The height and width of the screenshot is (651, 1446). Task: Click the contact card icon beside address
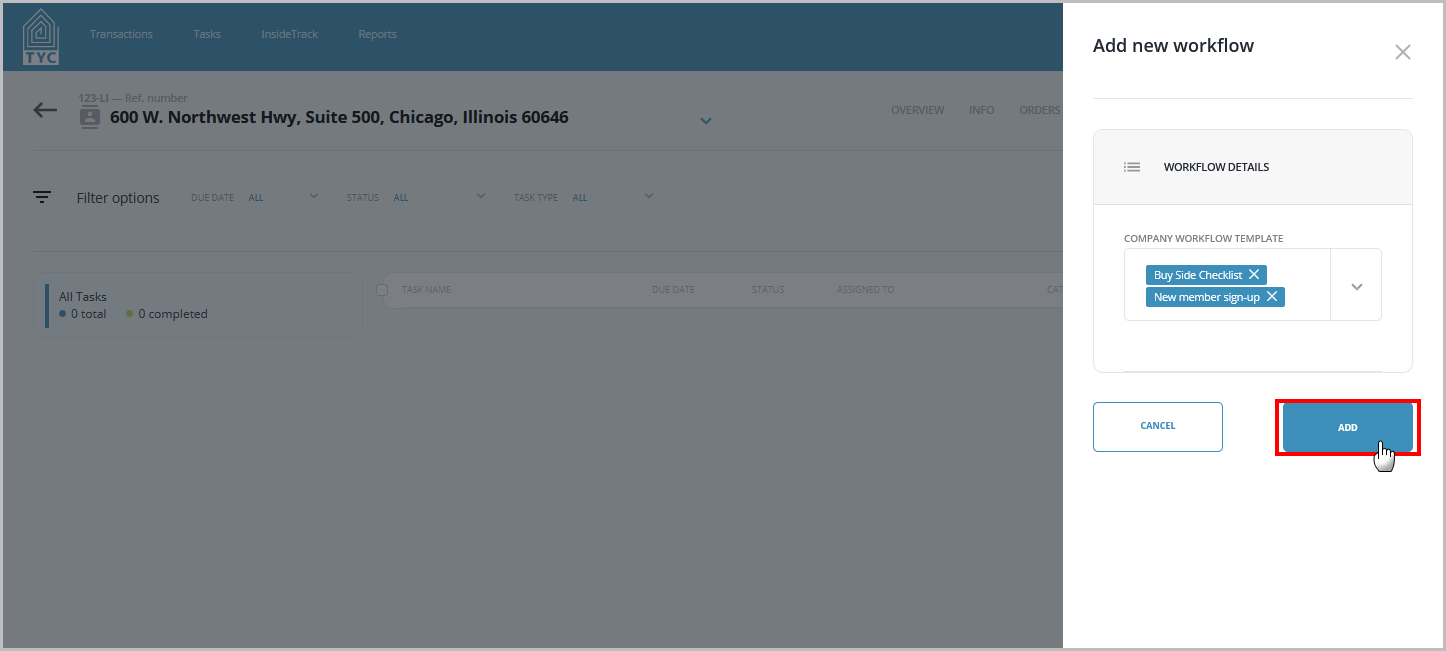coord(90,118)
